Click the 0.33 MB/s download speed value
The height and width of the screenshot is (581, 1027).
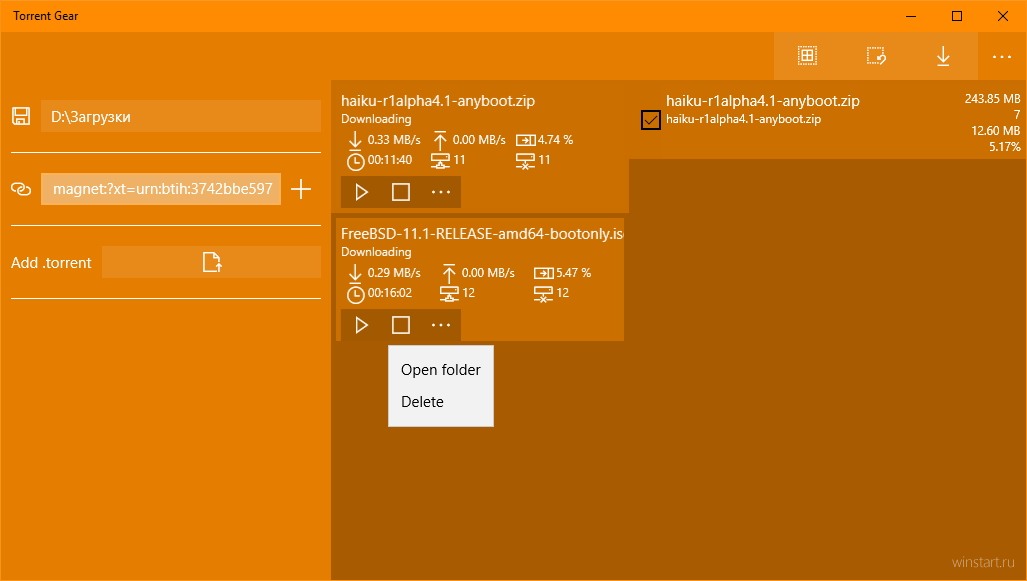point(394,140)
